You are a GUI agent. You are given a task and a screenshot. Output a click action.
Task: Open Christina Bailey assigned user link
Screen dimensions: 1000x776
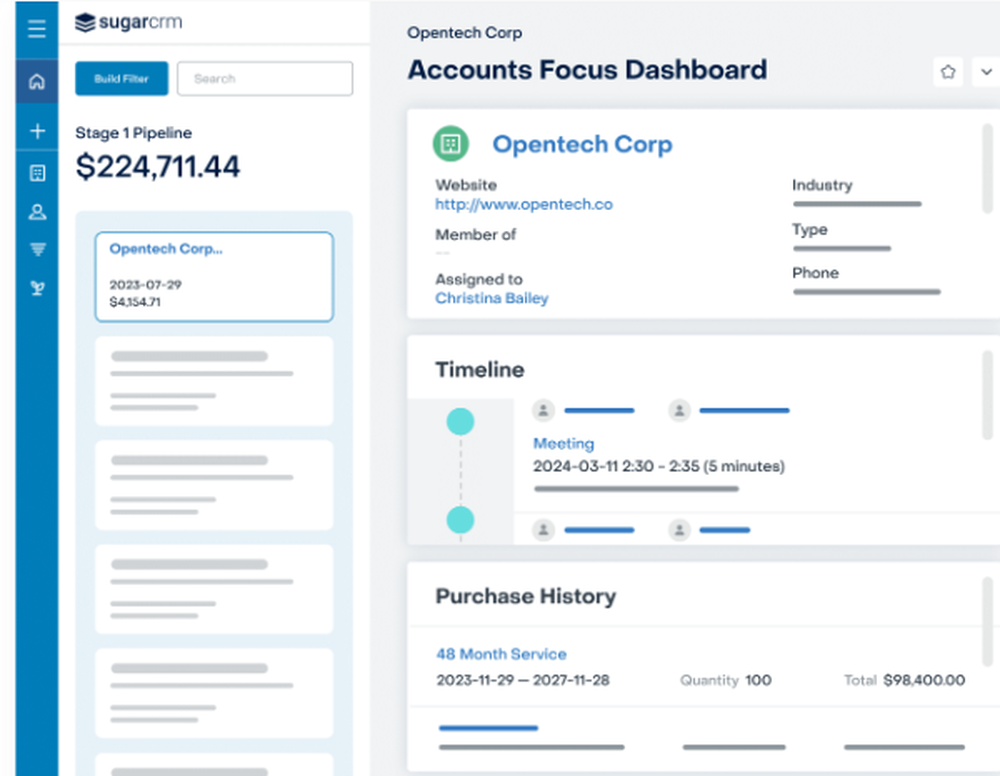pos(492,298)
